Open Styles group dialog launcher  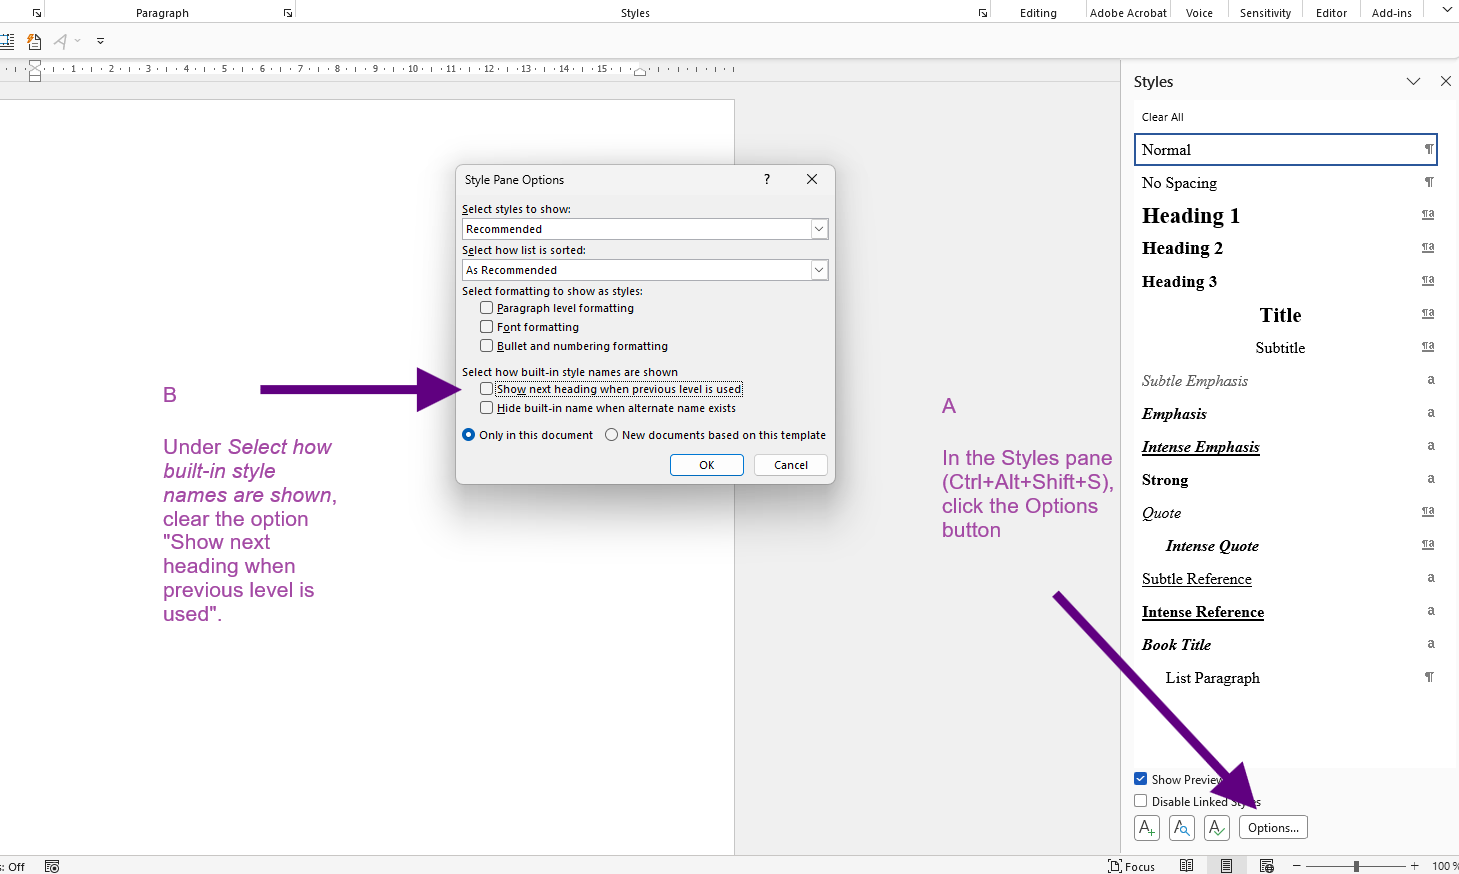tap(983, 13)
